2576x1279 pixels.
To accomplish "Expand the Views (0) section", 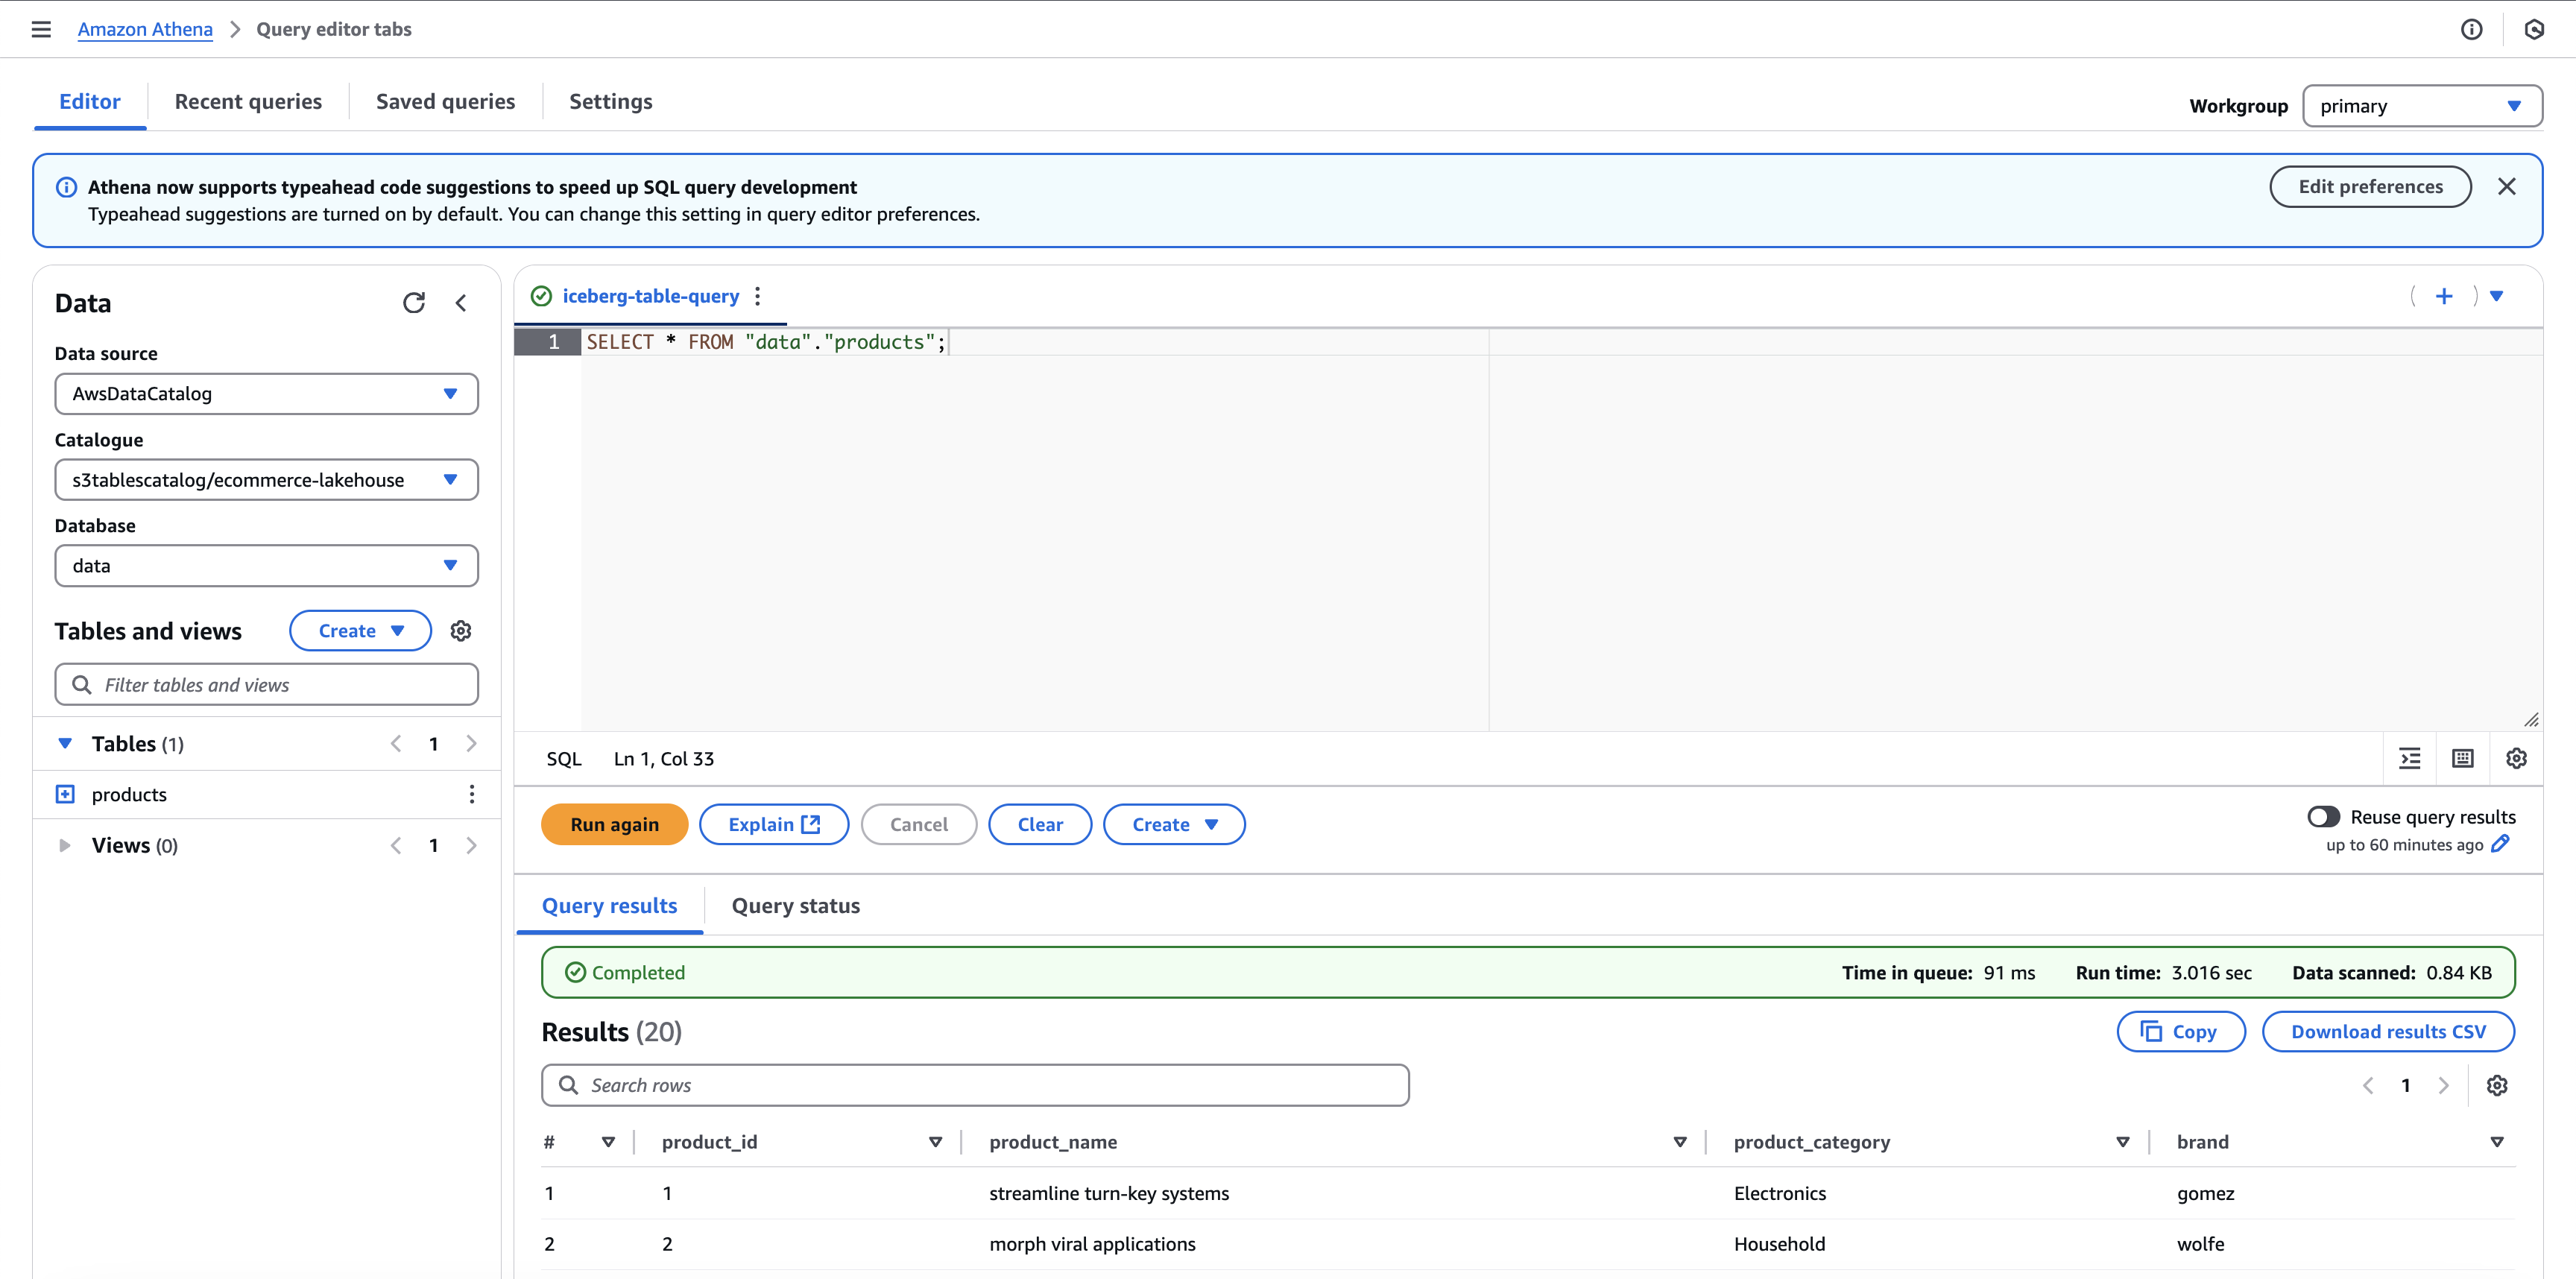I will point(65,845).
